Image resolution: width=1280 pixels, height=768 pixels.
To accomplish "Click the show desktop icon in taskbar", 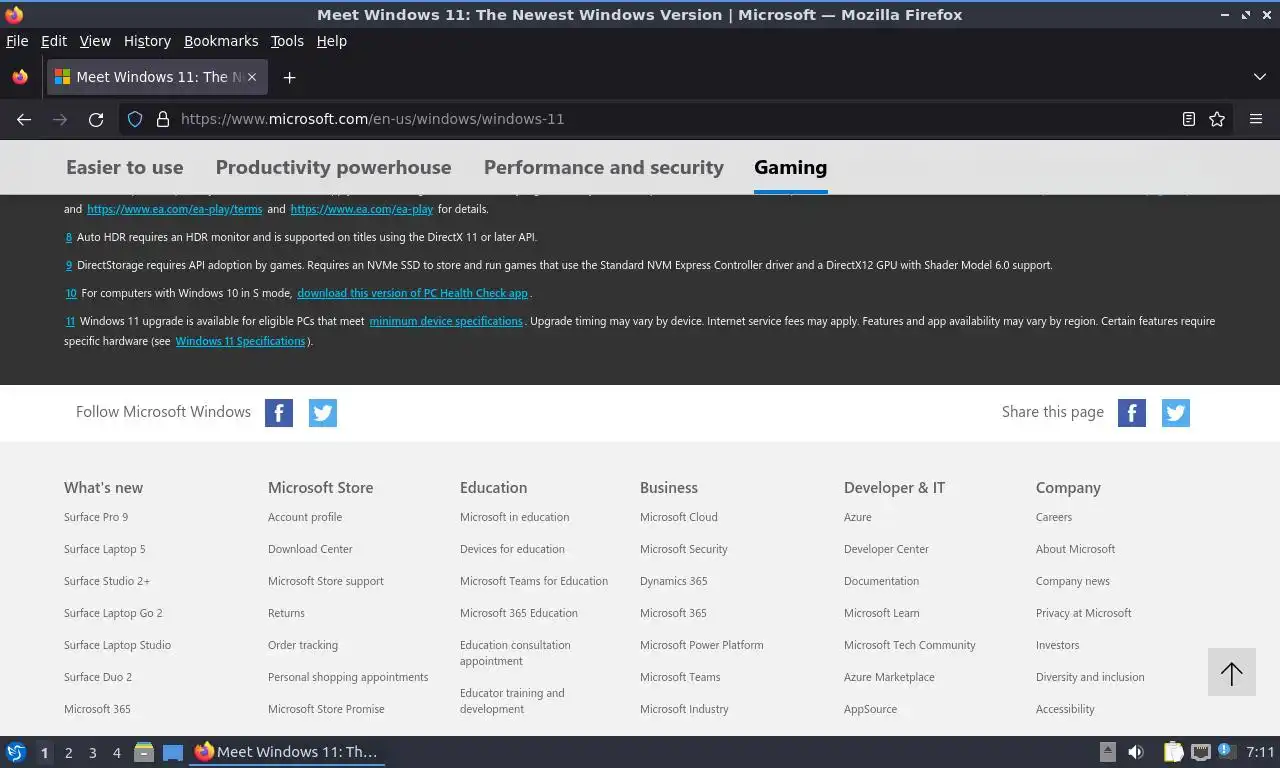I will pos(172,752).
